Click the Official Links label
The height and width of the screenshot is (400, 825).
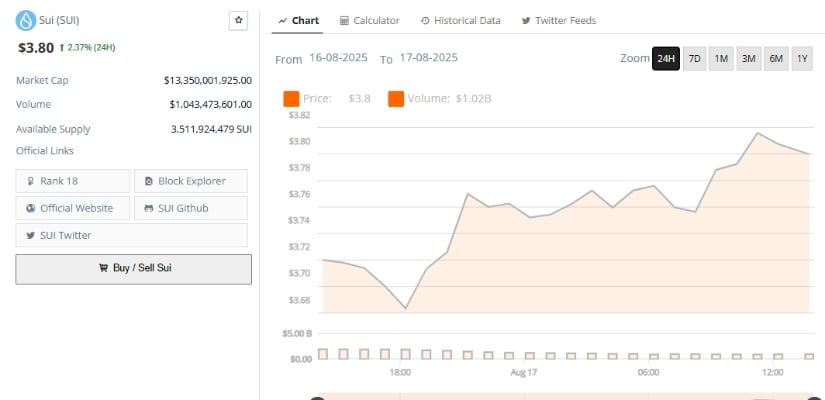point(45,151)
